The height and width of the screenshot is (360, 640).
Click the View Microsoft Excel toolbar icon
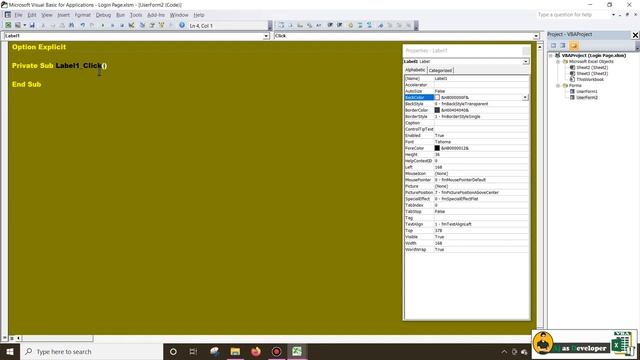click(8, 25)
